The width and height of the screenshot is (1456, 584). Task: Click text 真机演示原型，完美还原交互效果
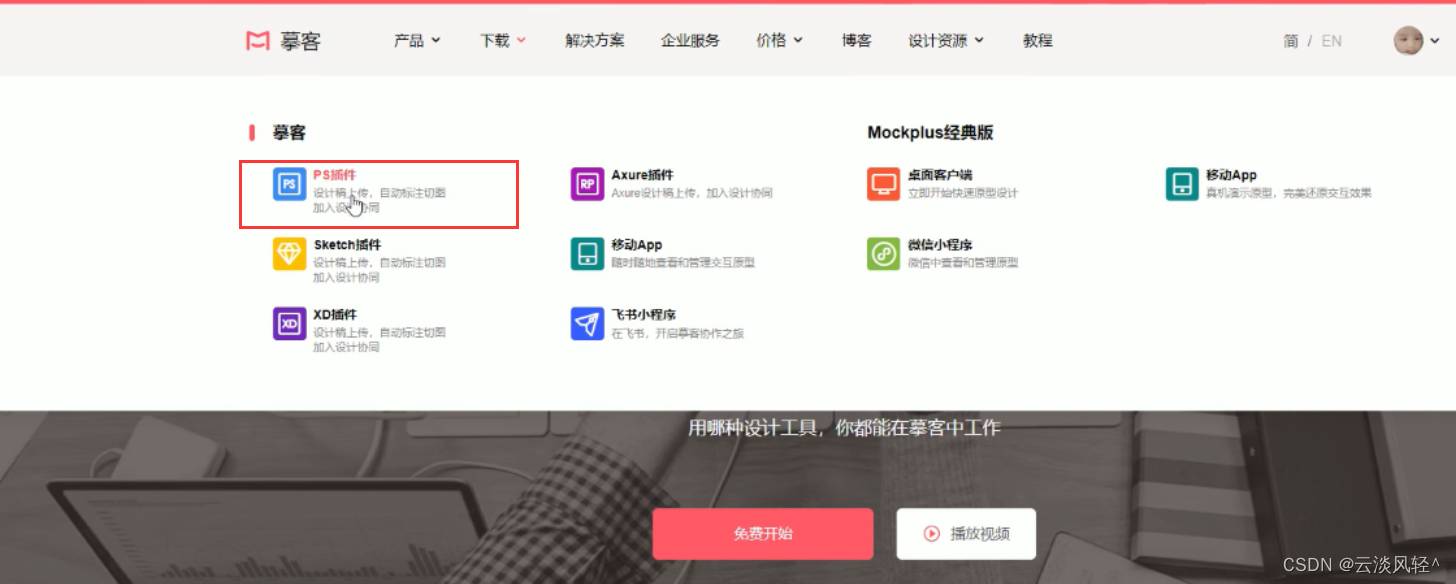pos(1288,193)
